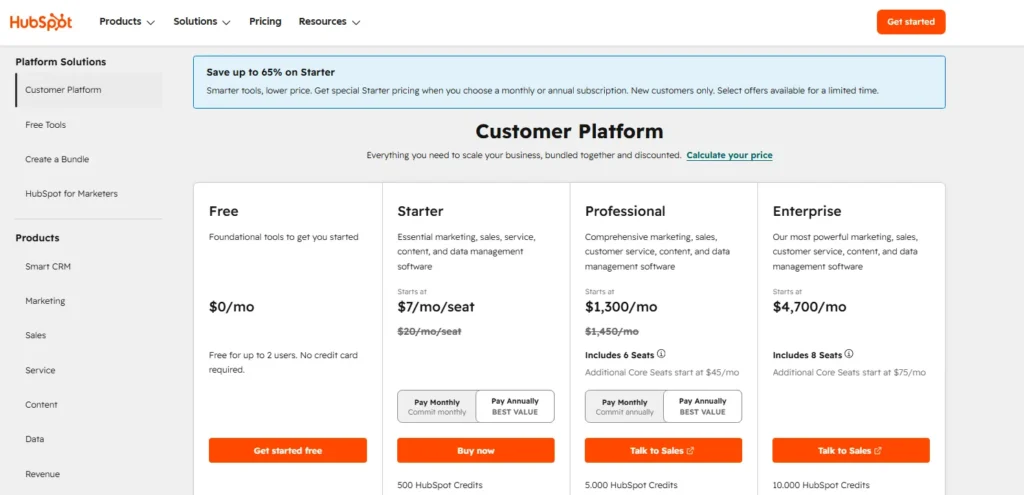1024x495 pixels.
Task: Open HubSpot for Marketers in sidebar
Action: (x=71, y=194)
